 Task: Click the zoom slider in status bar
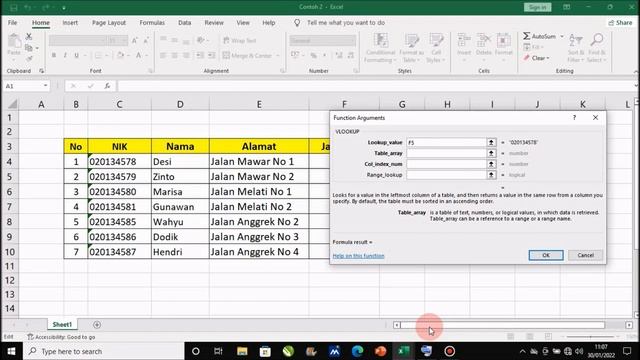pyautogui.click(x=590, y=337)
